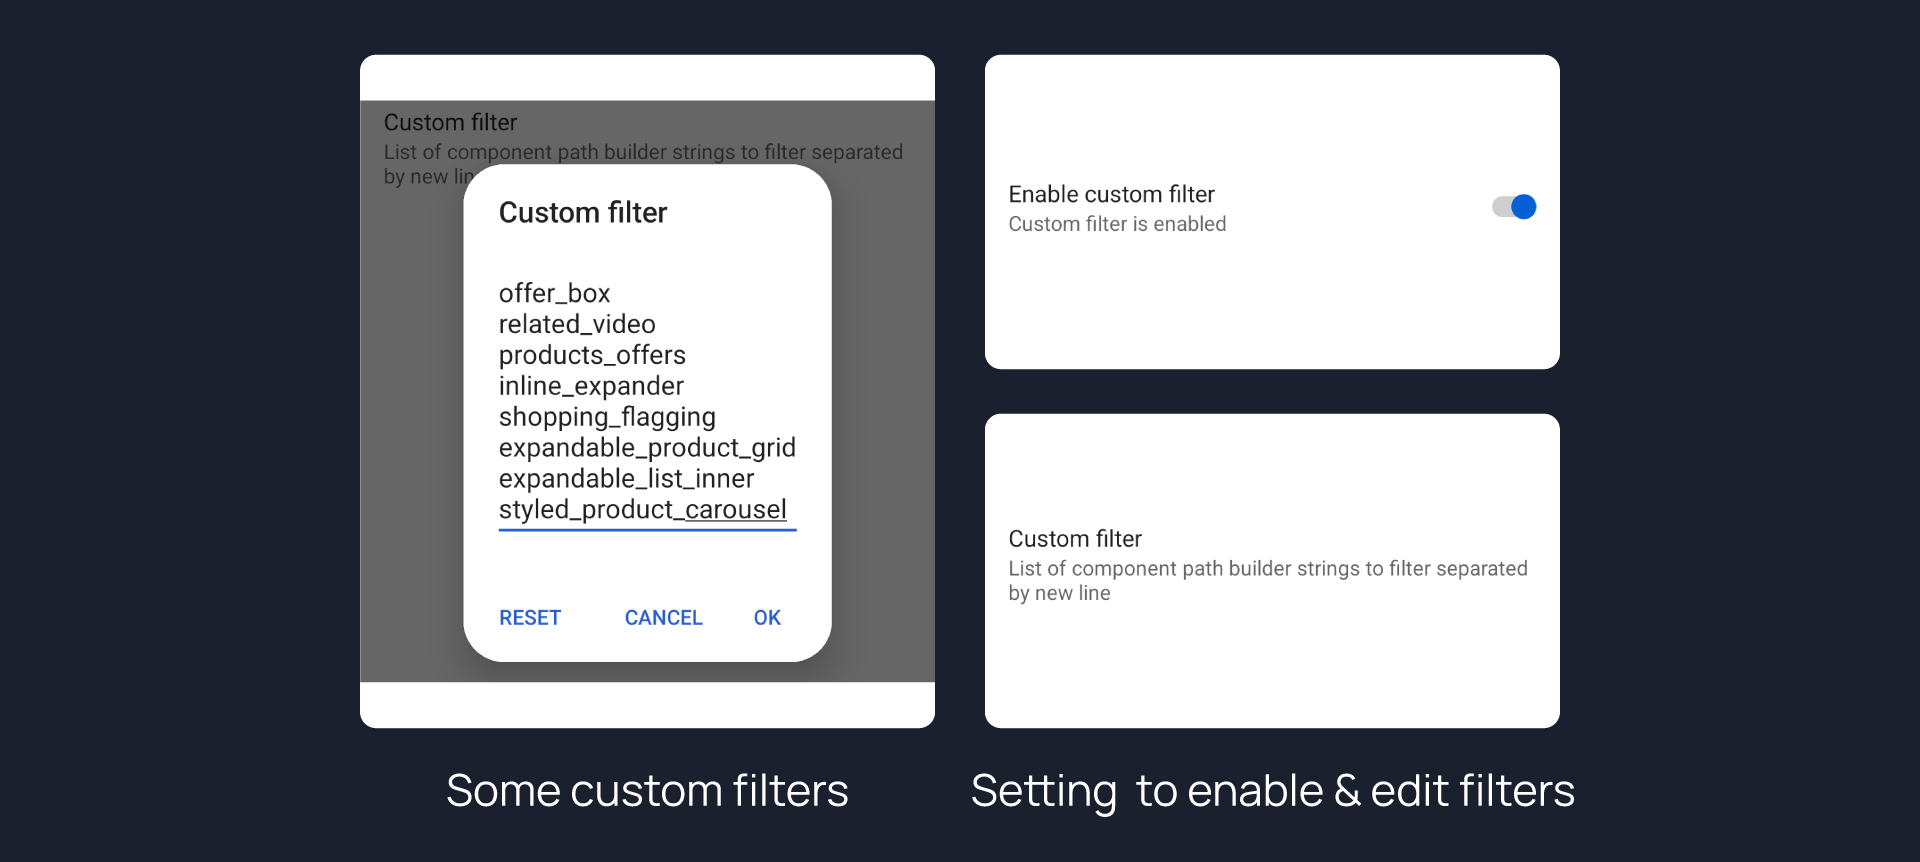Toggle the Enable custom filter switch

coord(1514,207)
